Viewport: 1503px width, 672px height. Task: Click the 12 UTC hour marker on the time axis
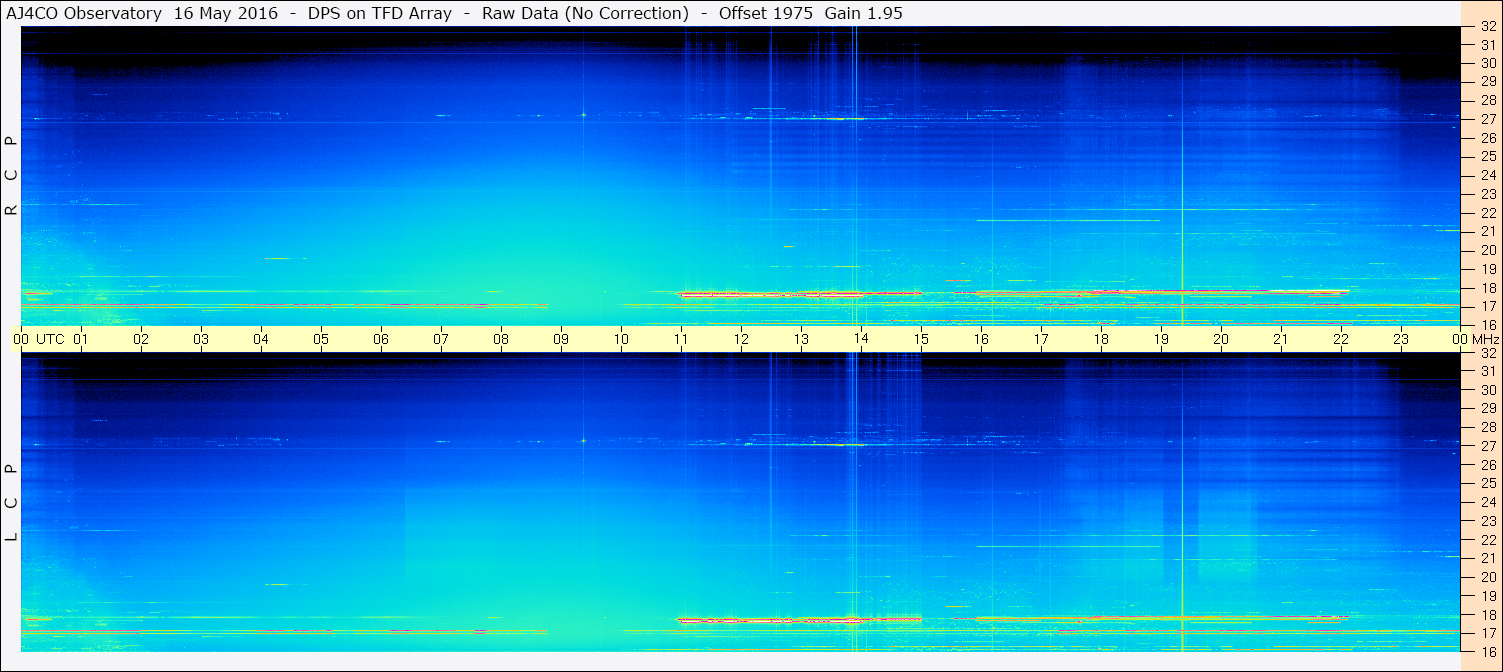[x=741, y=339]
